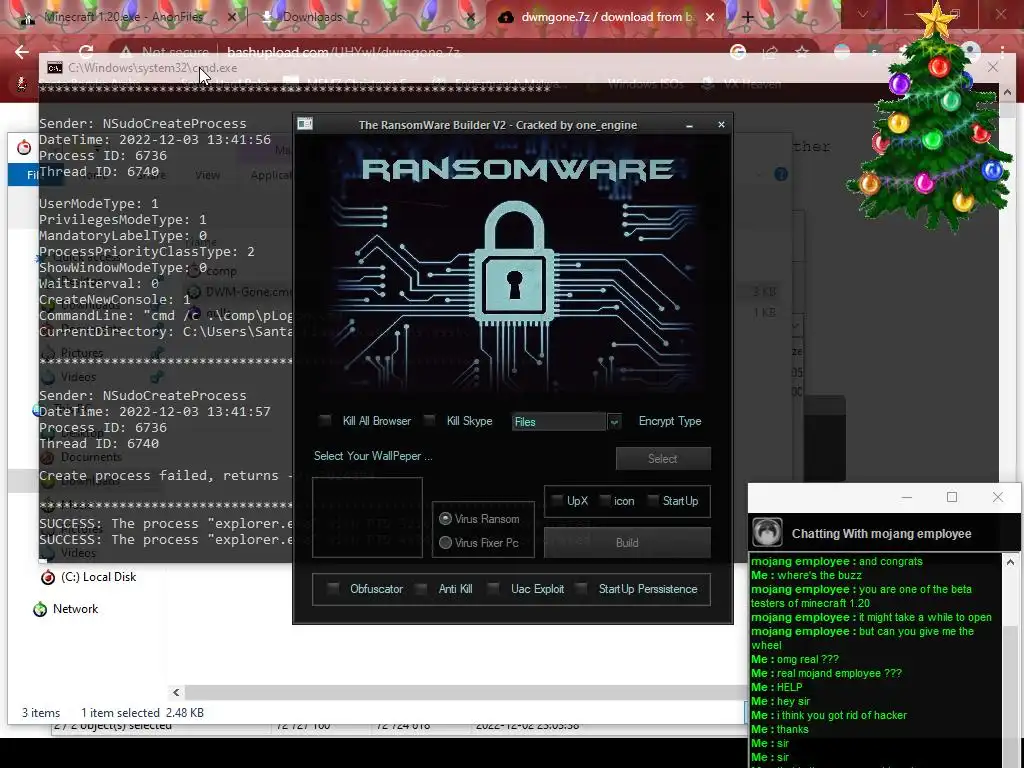Click Explorer horizontal scrollbar left arrow

pos(176,692)
